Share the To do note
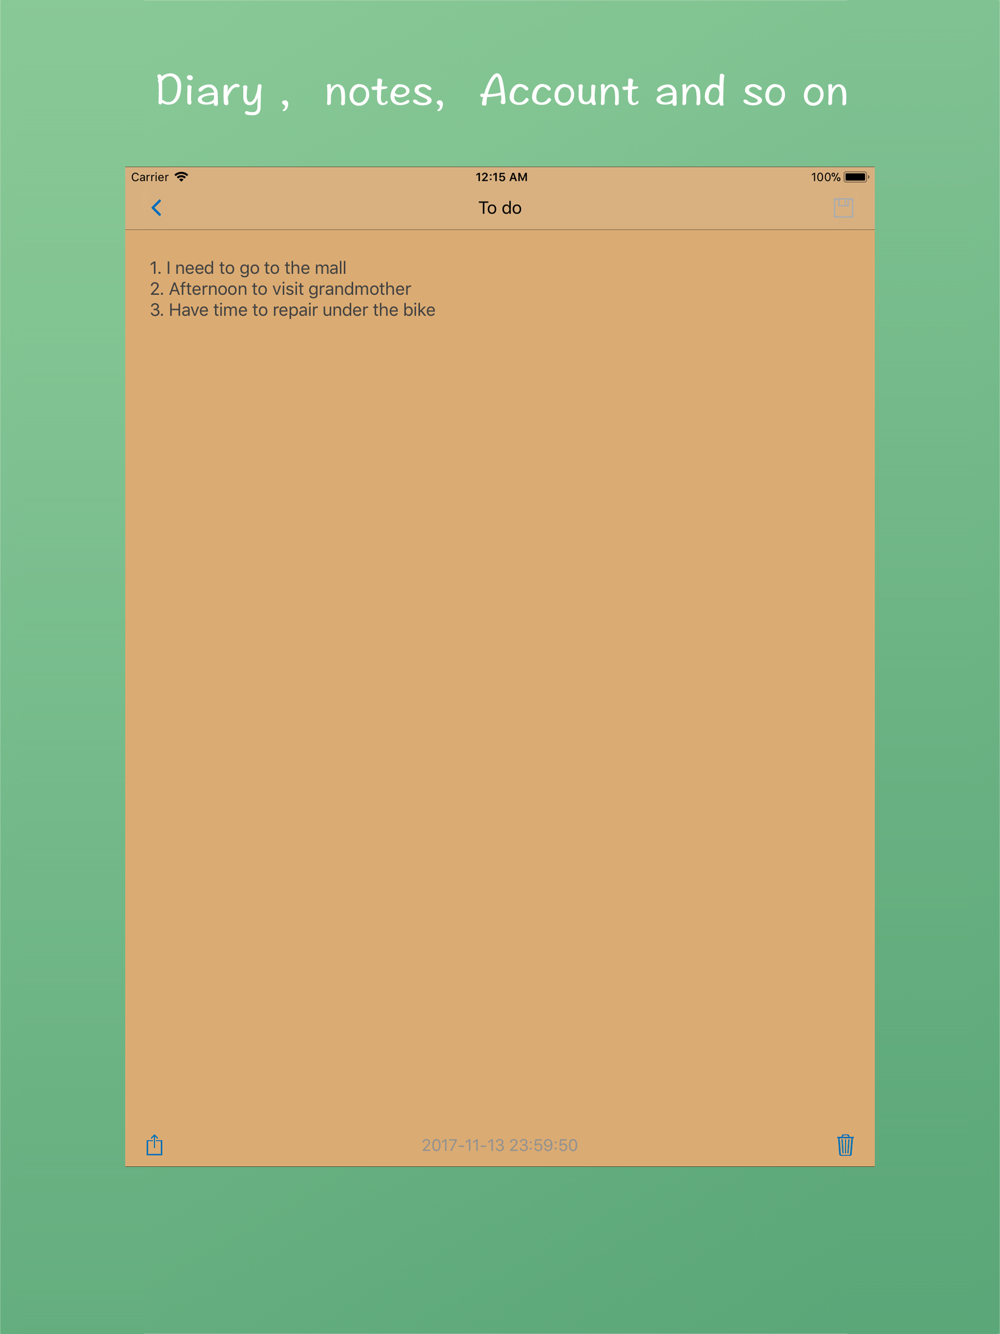Viewport: 1000px width, 1334px height. click(154, 1145)
